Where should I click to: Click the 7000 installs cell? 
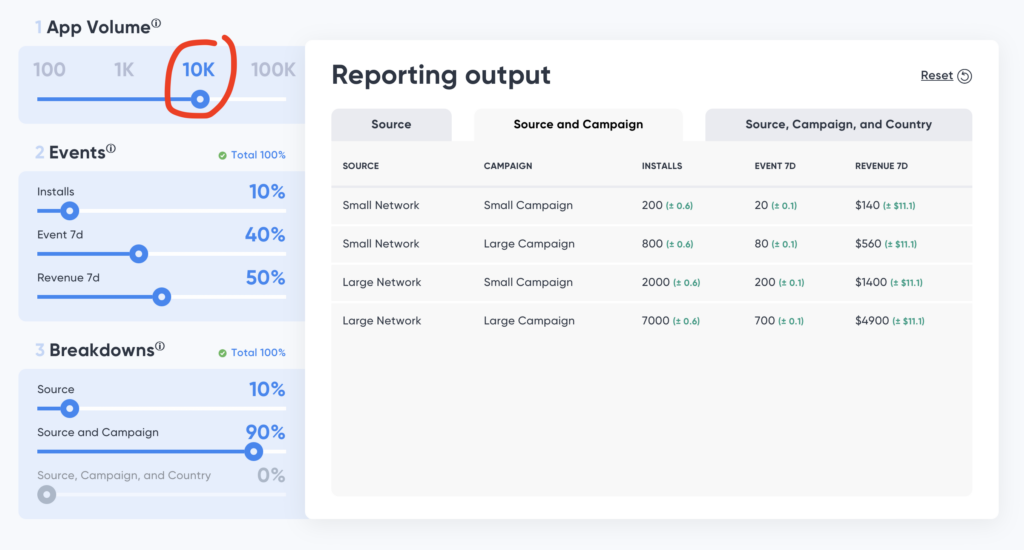tap(671, 321)
